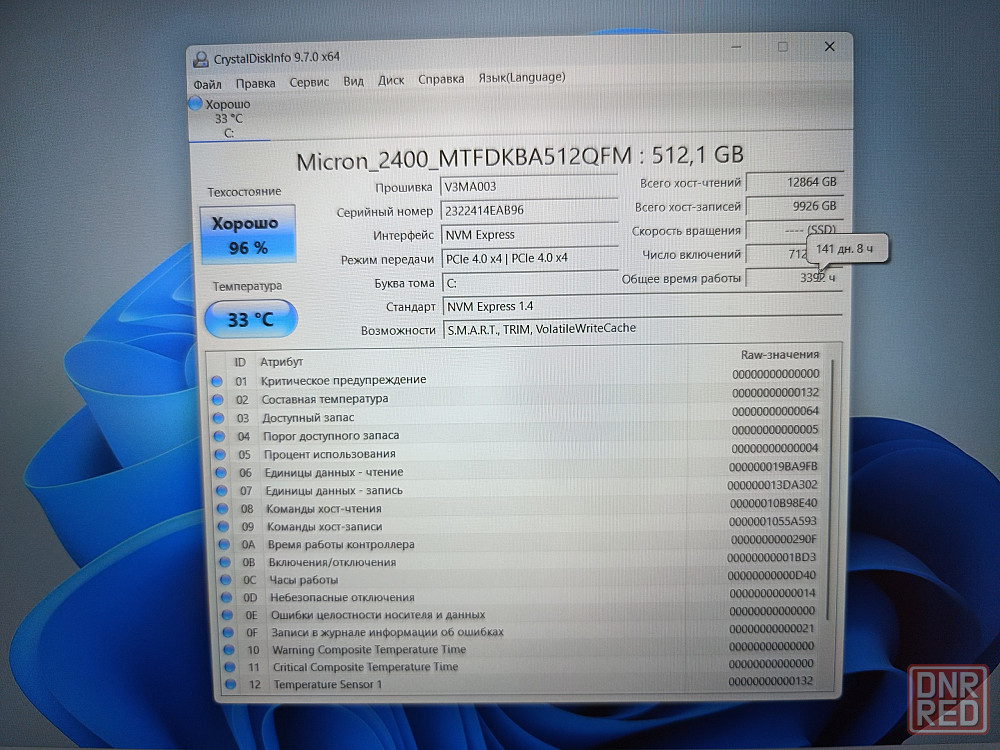Viewport: 1000px width, 750px height.
Task: Click the blue status icon for drive C:
Action: [x=196, y=103]
